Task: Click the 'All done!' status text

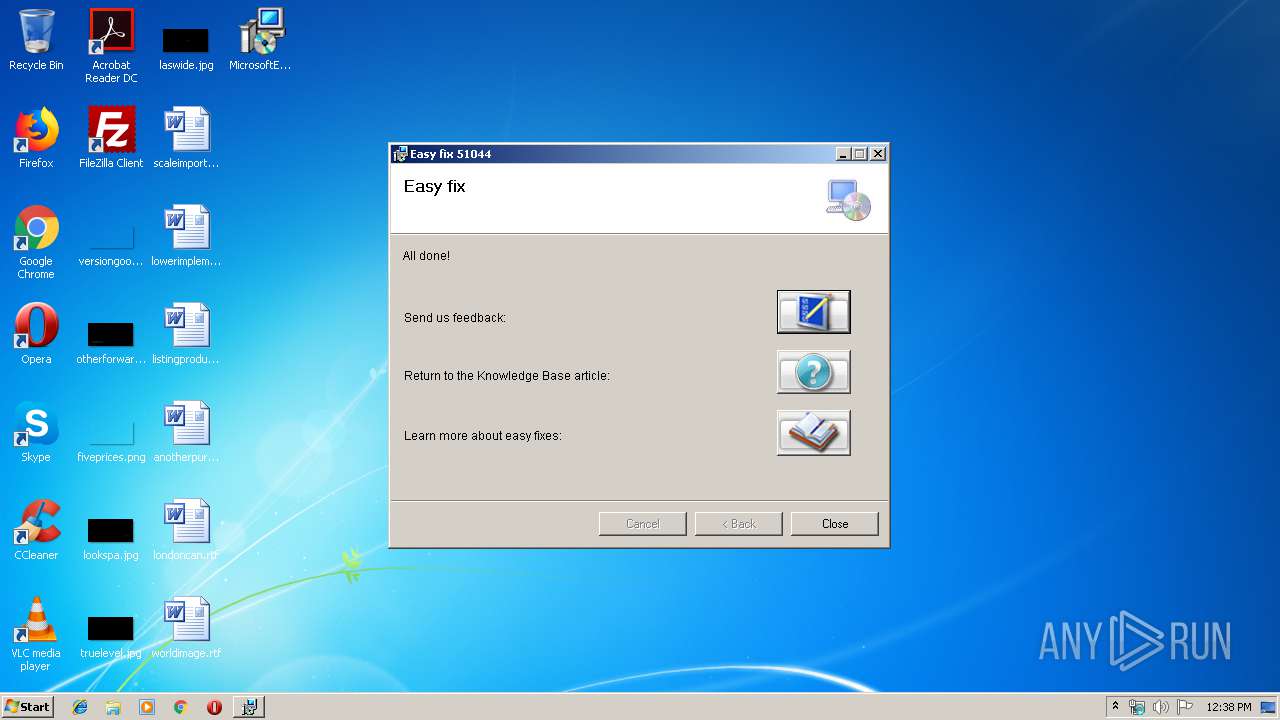Action: (426, 256)
